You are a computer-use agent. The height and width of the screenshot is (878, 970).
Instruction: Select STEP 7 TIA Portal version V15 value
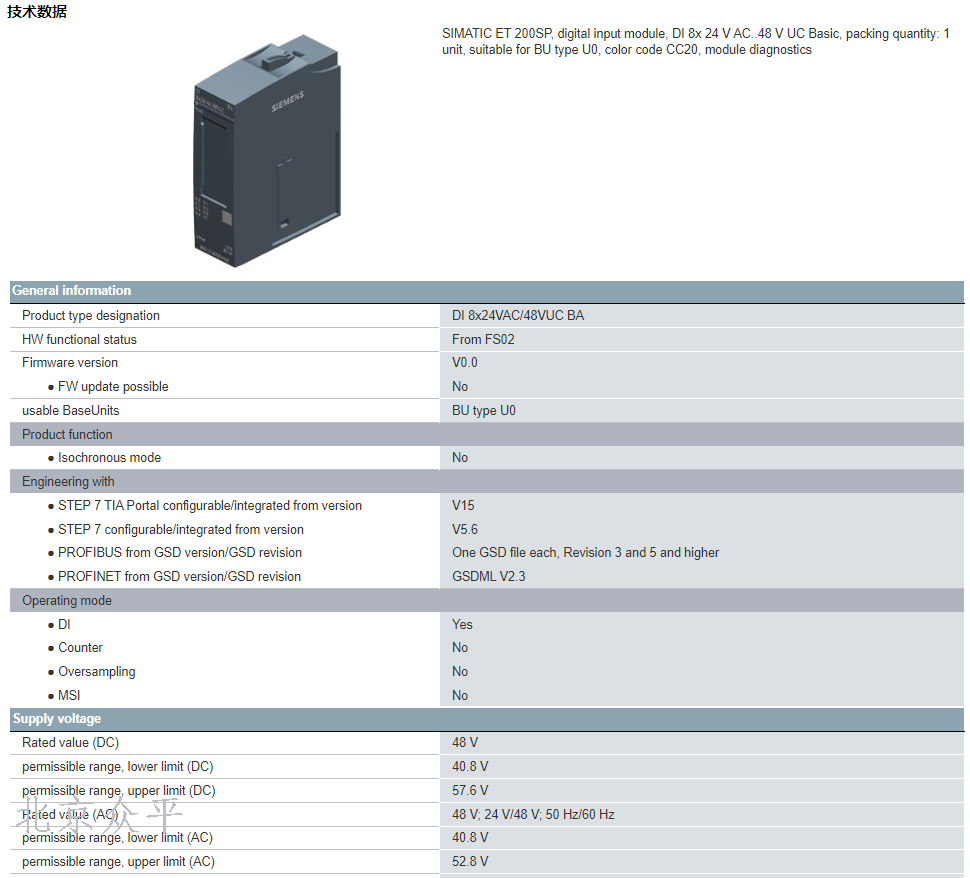[463, 506]
